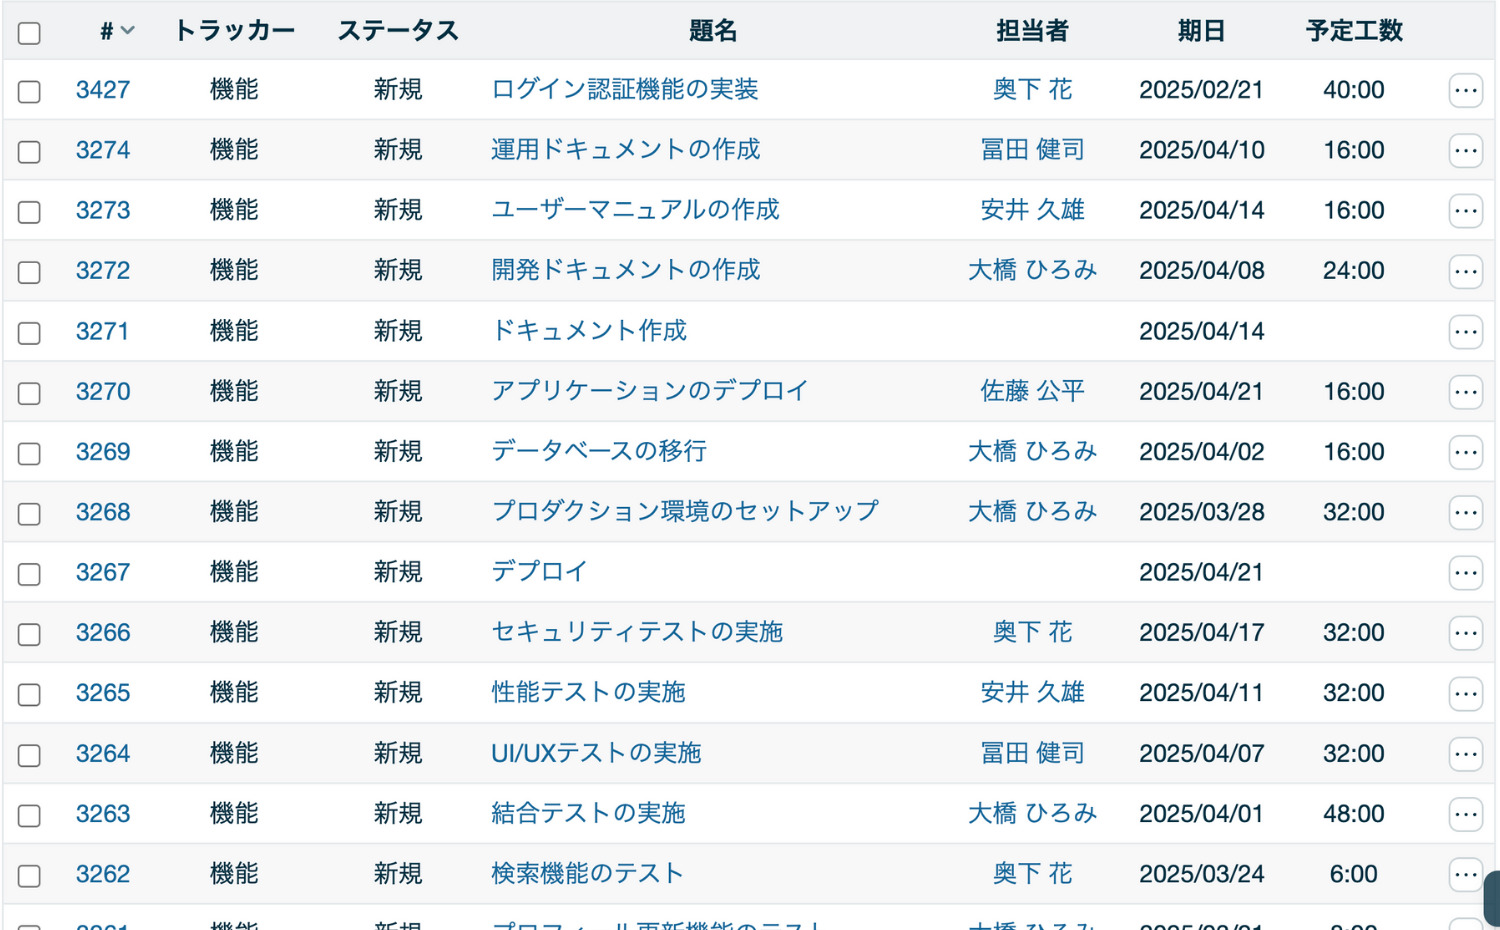The width and height of the screenshot is (1500, 930).
Task: Open assignee 安井 久雄 on issue 3265
Action: (1032, 692)
